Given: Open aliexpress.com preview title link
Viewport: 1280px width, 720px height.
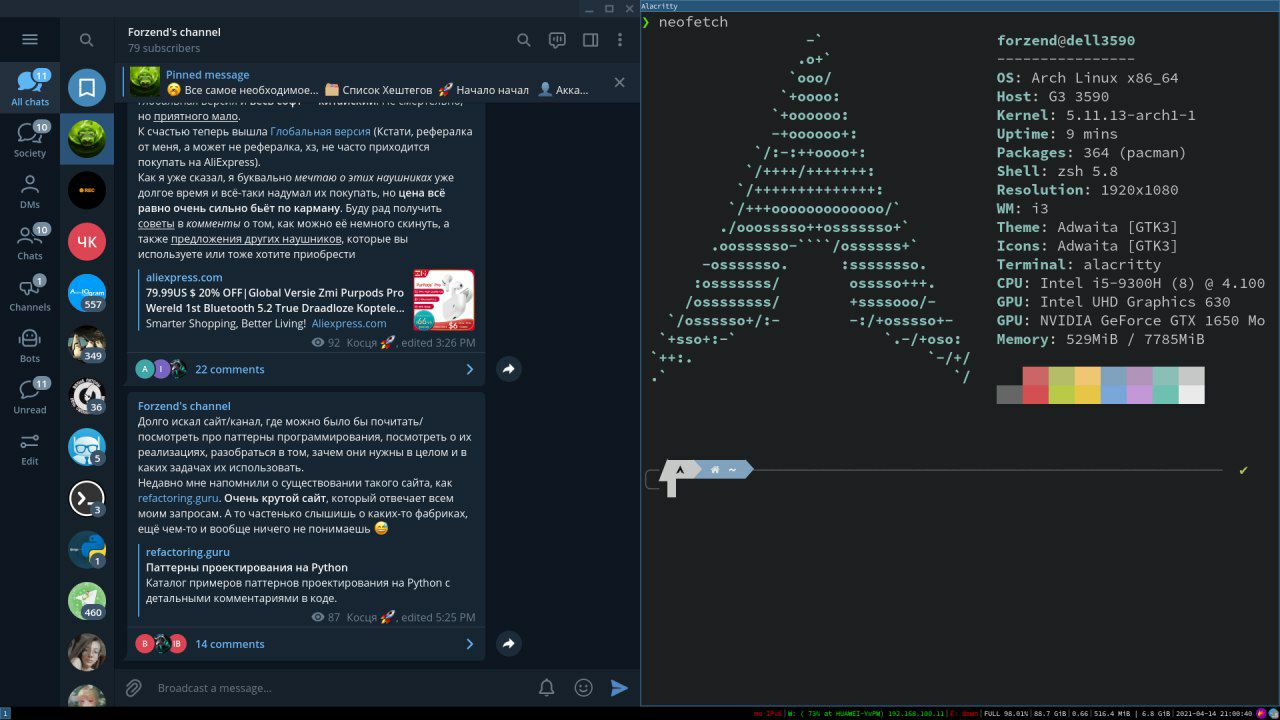Looking at the screenshot, I should tap(184, 277).
